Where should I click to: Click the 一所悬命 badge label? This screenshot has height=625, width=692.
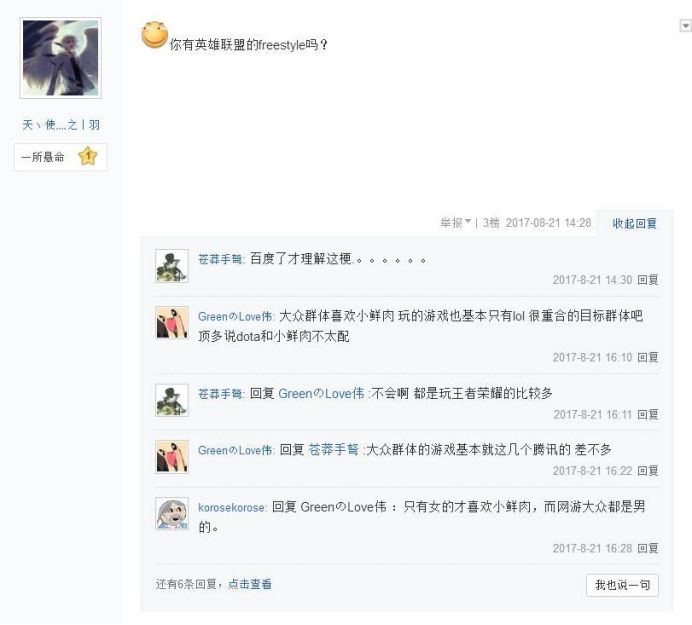[x=43, y=157]
